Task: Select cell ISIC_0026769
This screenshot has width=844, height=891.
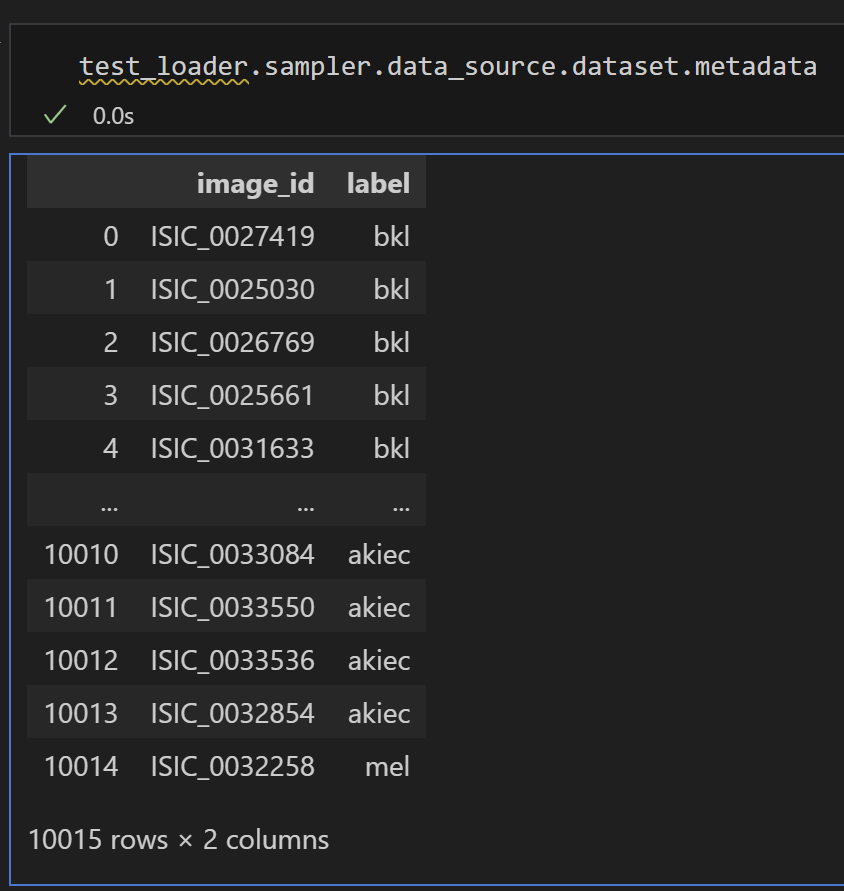Action: (232, 342)
